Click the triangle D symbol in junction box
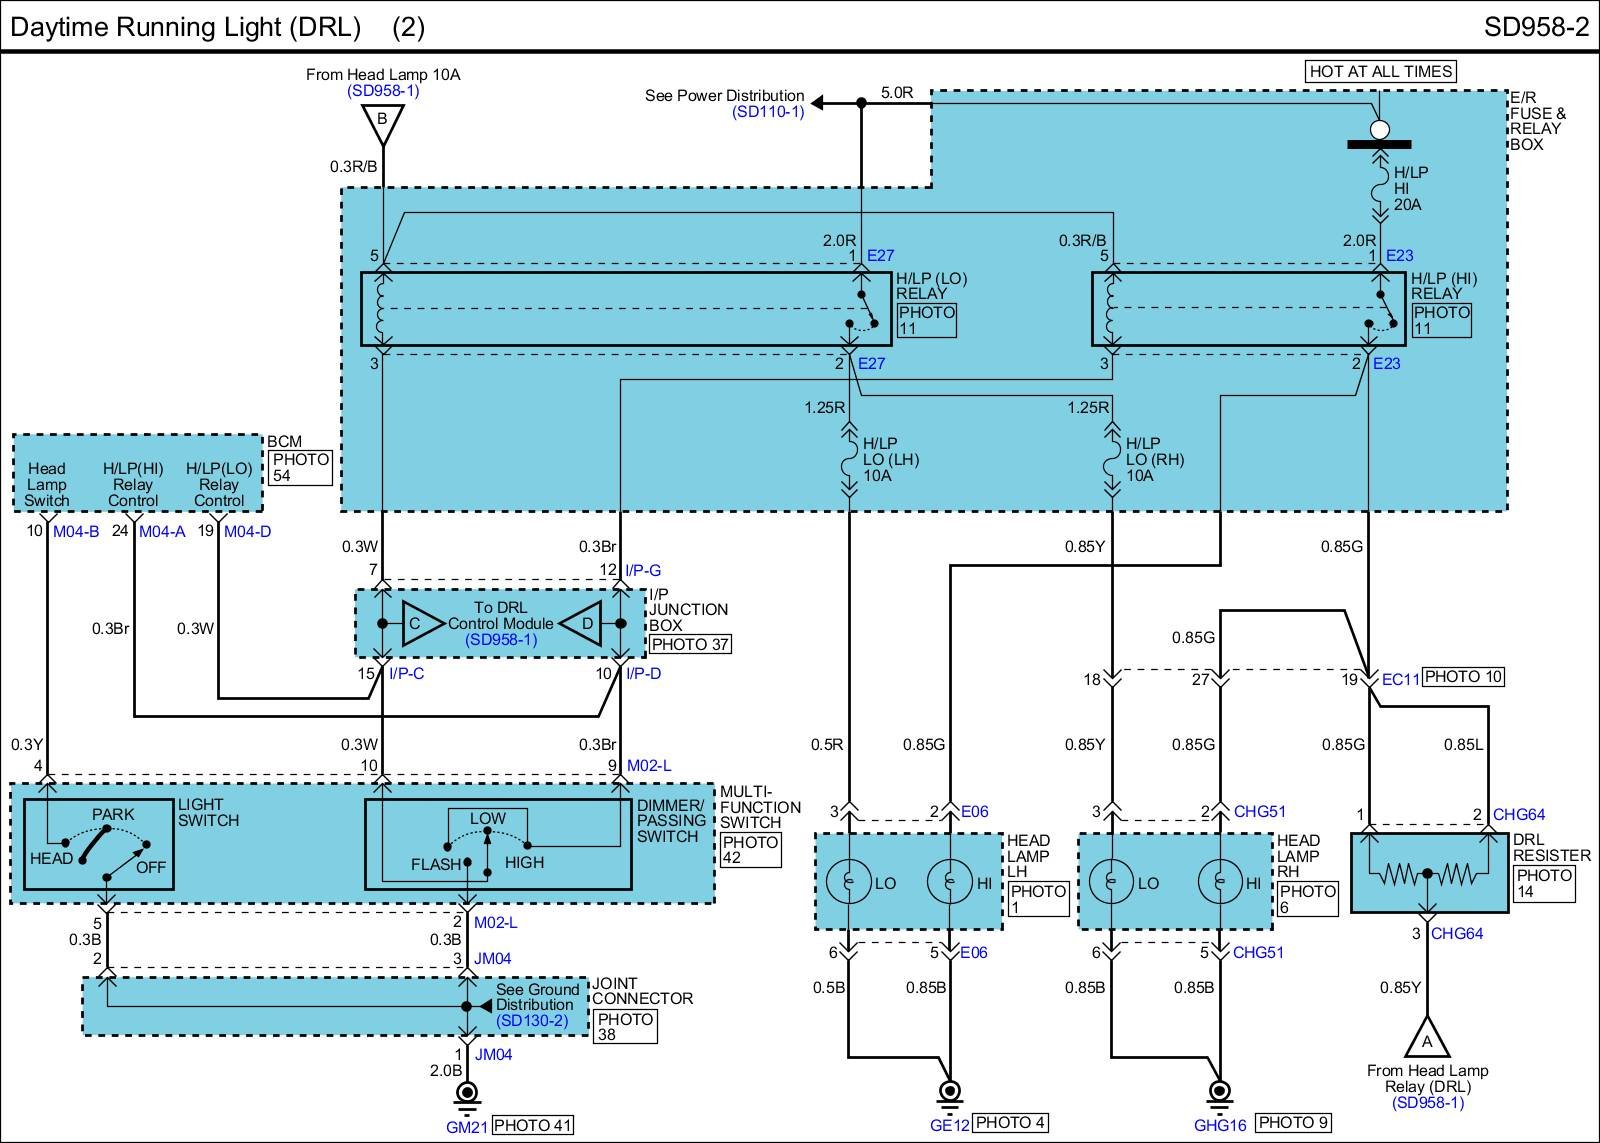 click(x=581, y=623)
